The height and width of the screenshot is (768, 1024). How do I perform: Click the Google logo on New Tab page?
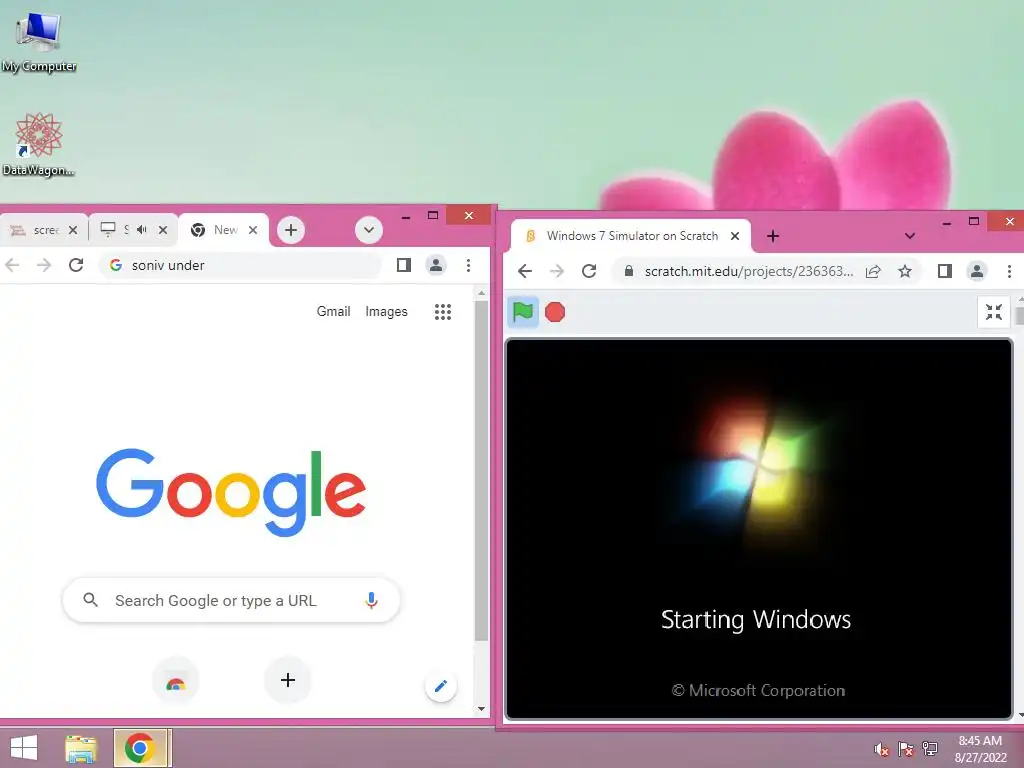pyautogui.click(x=231, y=491)
